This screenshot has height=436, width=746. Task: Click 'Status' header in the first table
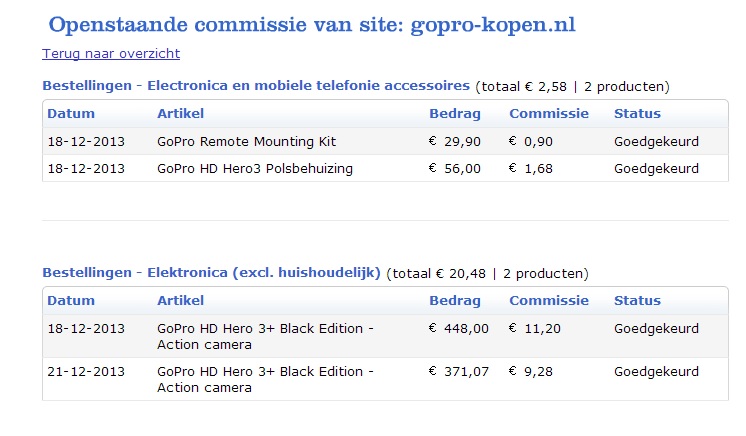(x=637, y=113)
